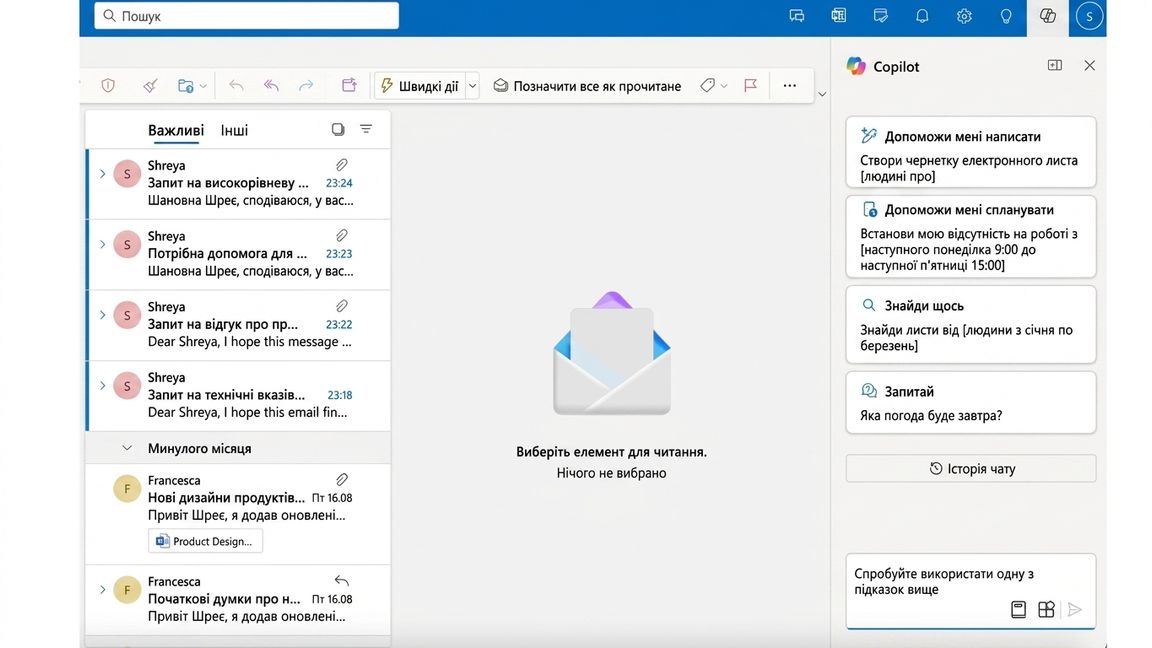Click the Швидкі дії button
Viewport: 1152px width, 648px height.
point(420,86)
